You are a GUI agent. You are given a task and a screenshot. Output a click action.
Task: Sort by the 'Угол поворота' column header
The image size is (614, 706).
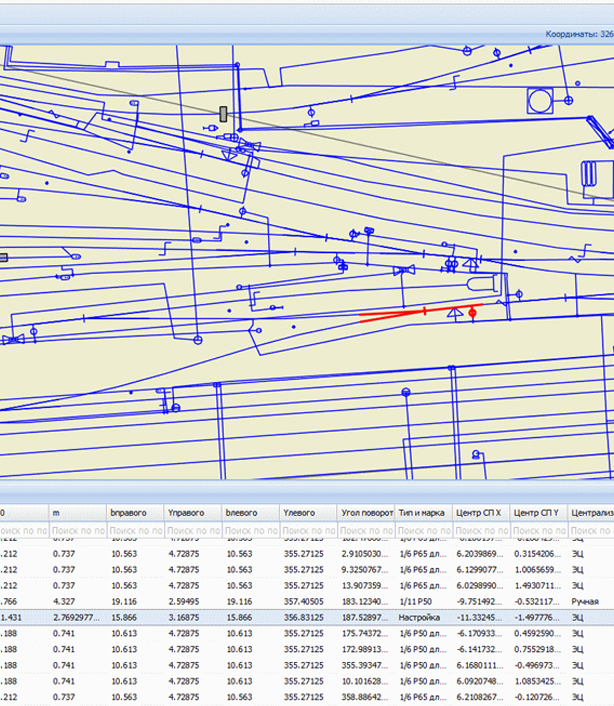(x=366, y=512)
